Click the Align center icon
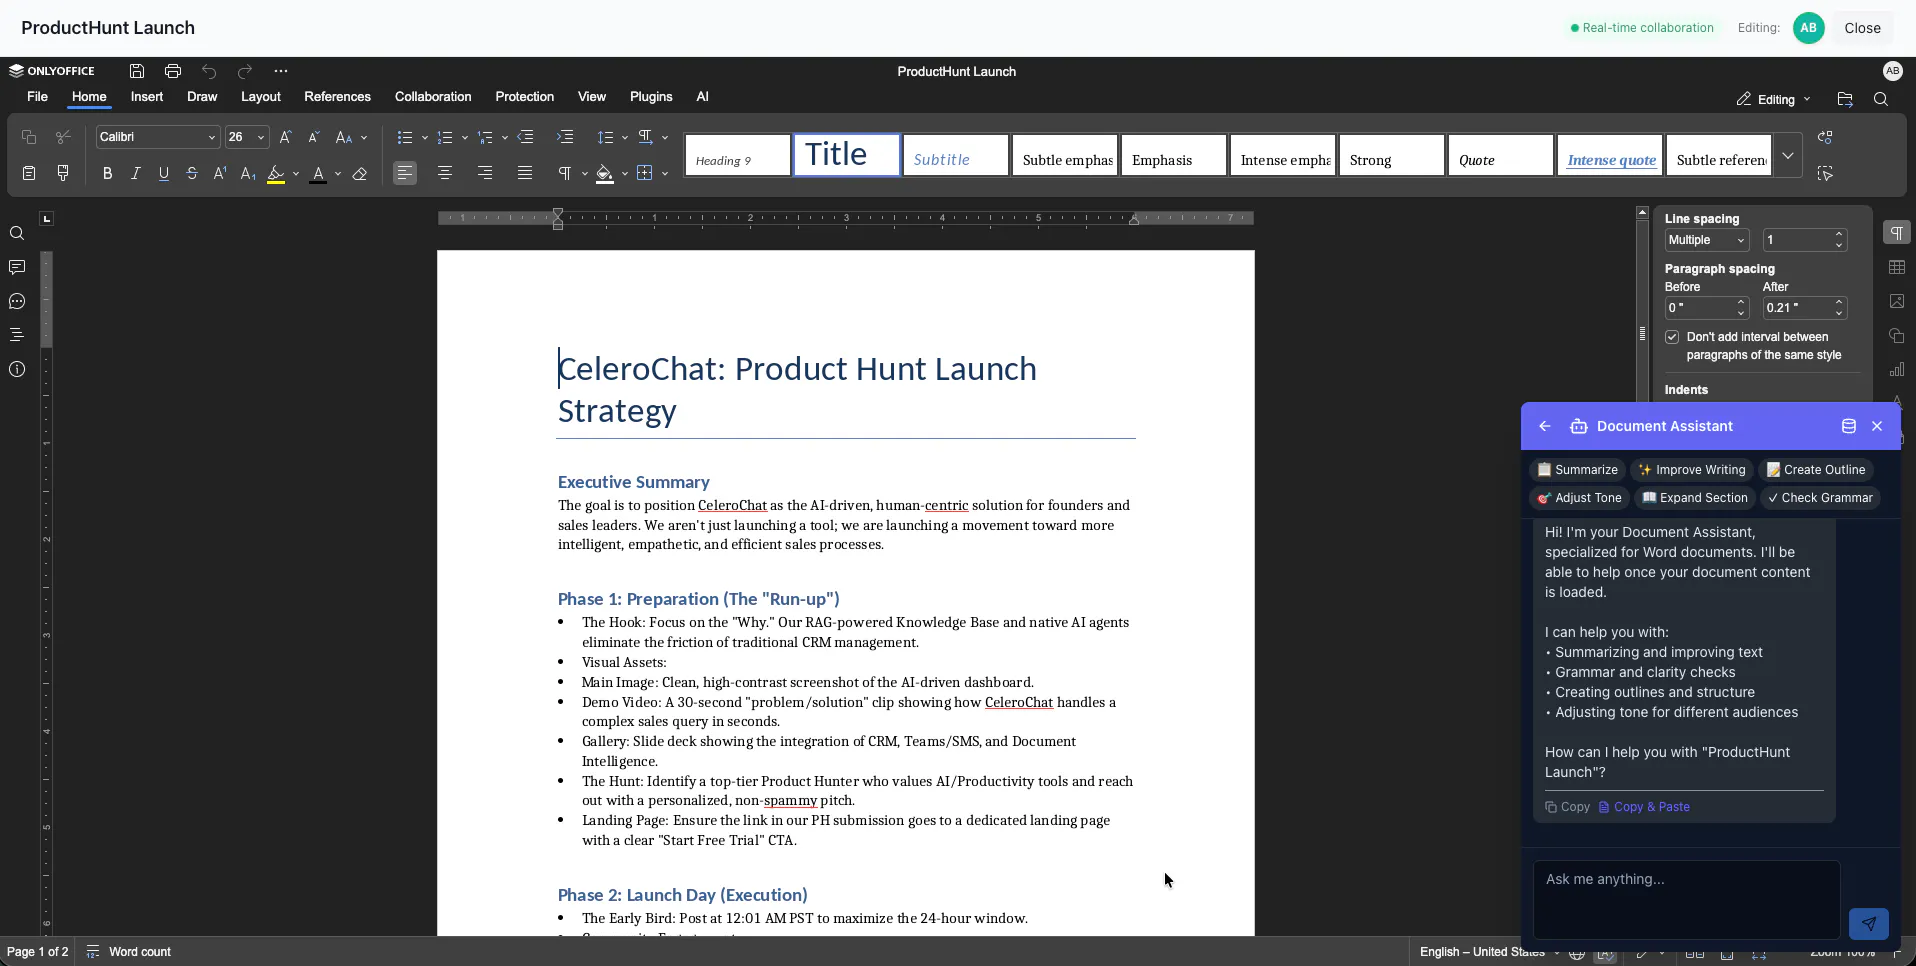 [x=445, y=173]
